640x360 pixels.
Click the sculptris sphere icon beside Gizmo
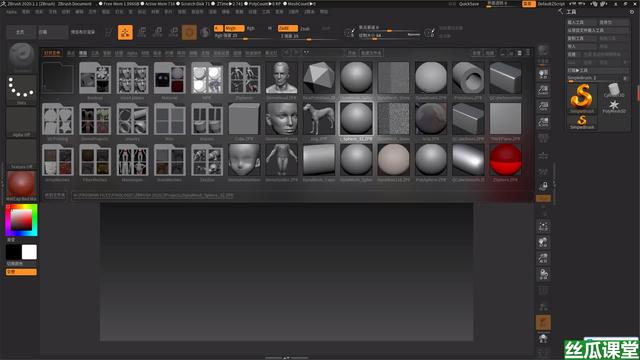pos(205,32)
